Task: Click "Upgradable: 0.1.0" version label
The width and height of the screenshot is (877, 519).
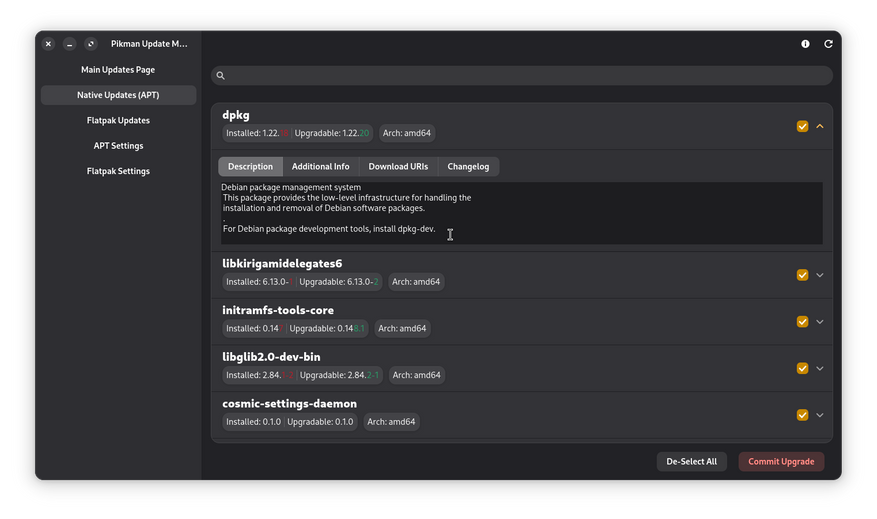Action: (x=320, y=422)
